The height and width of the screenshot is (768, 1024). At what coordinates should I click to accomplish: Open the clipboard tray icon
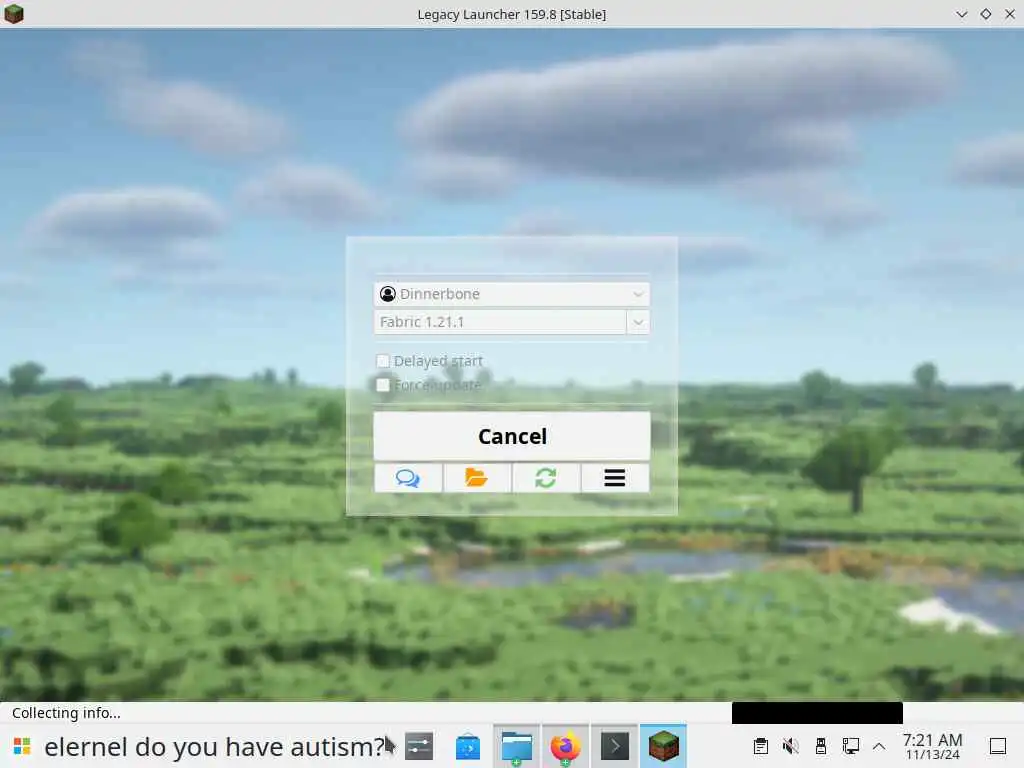point(761,746)
